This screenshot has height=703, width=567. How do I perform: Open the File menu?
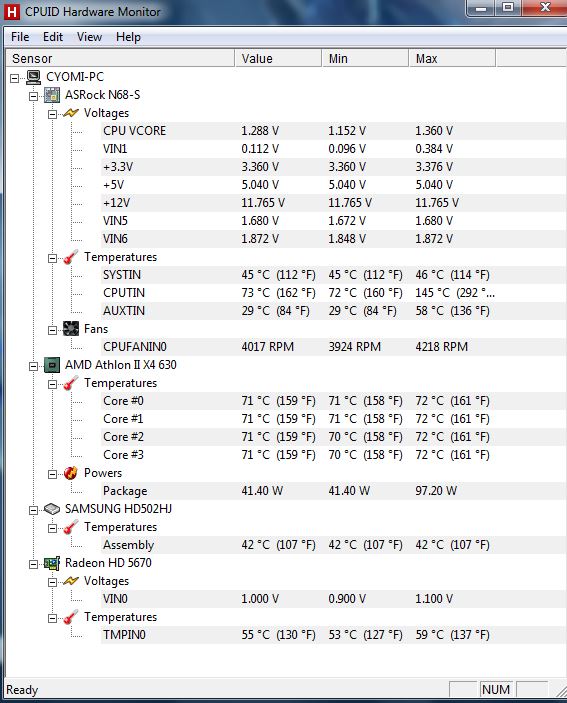20,37
